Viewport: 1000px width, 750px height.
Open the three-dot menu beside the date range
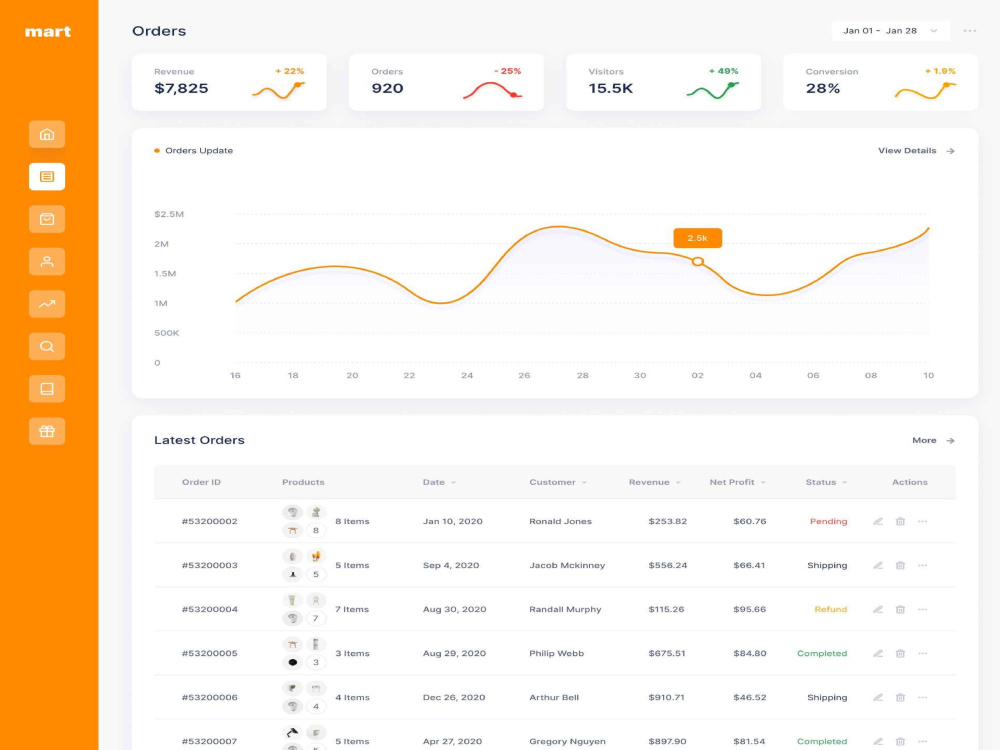coord(969,31)
